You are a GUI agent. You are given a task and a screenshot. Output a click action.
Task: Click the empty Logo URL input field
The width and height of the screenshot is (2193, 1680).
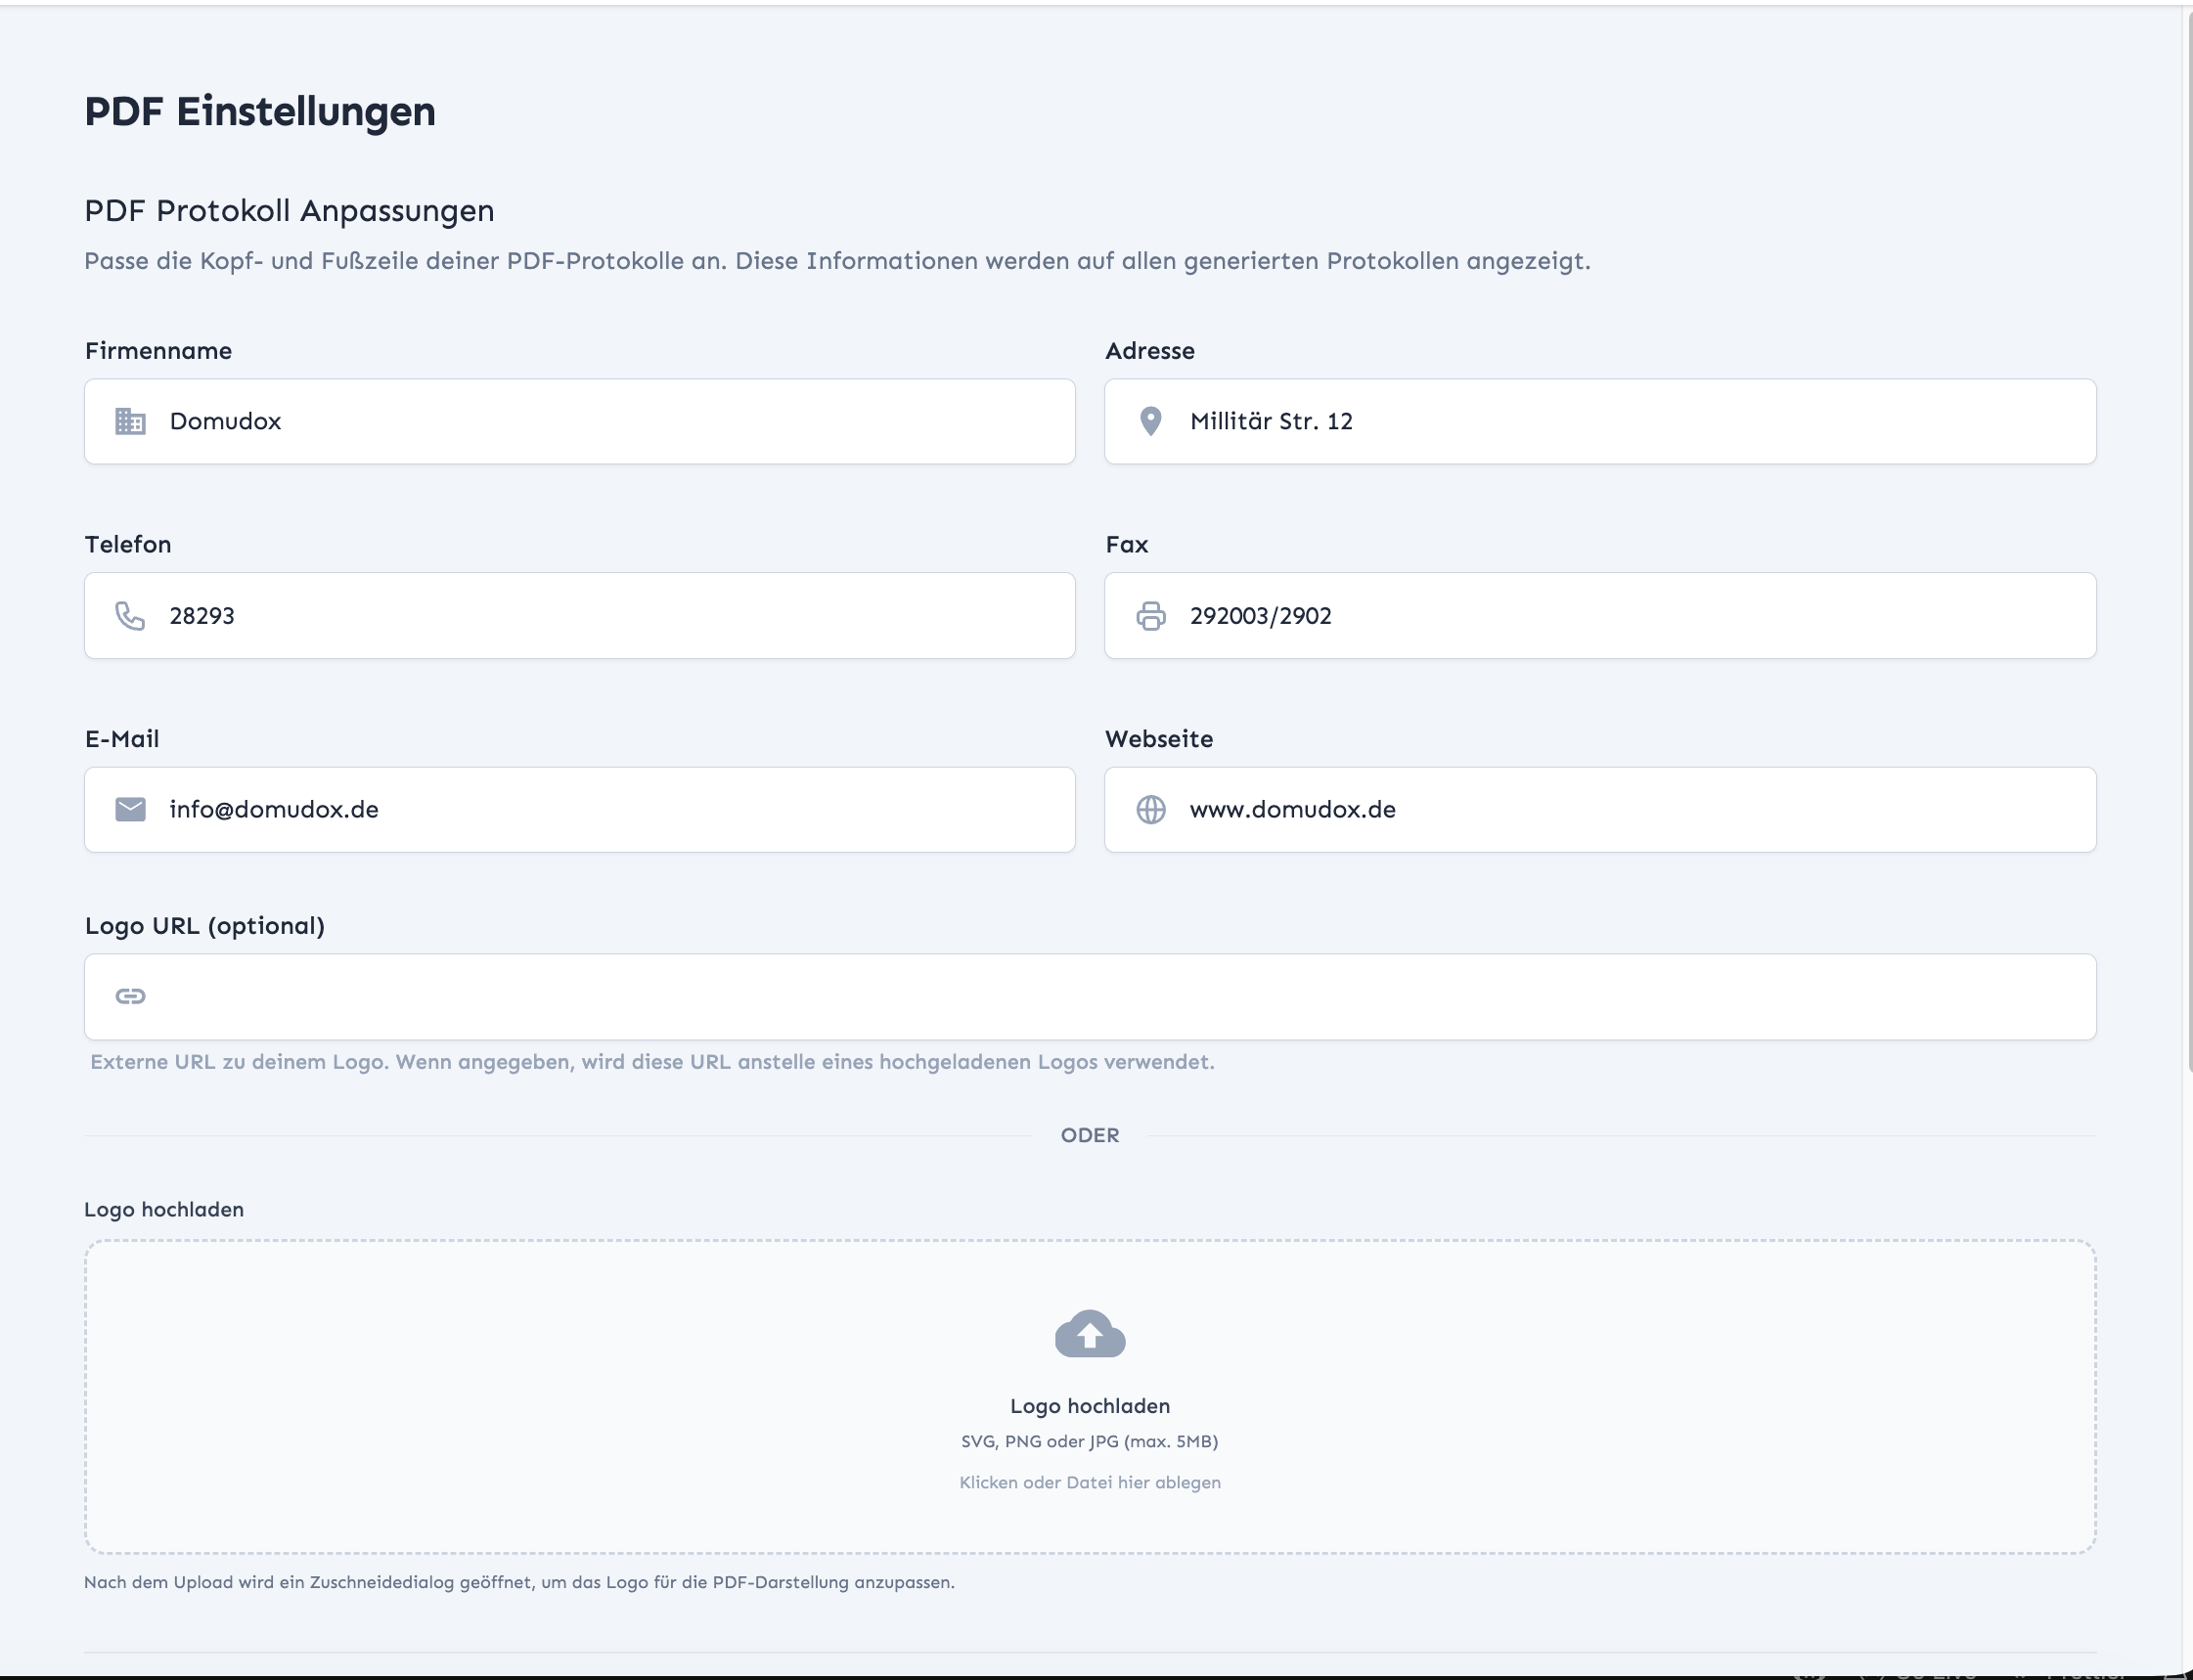click(1090, 996)
